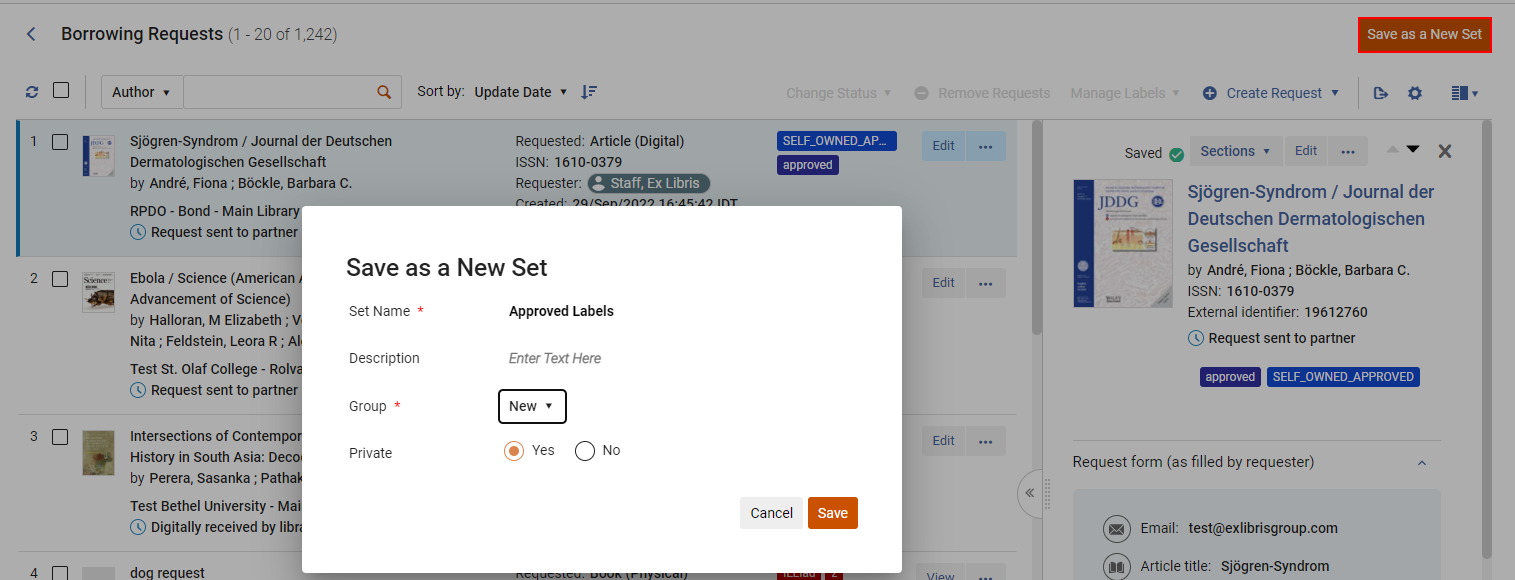This screenshot has height=580, width=1515.
Task: Open more actions in details panel
Action: pos(1347,151)
